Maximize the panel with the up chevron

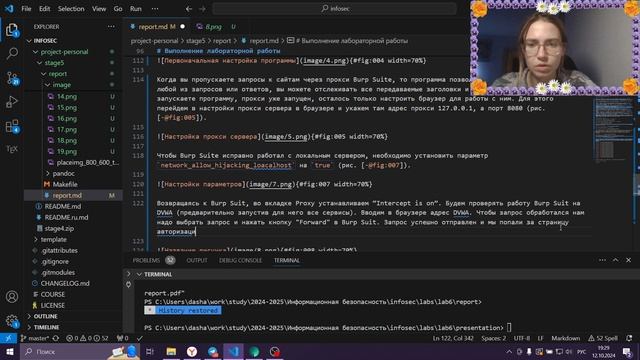(x=616, y=260)
